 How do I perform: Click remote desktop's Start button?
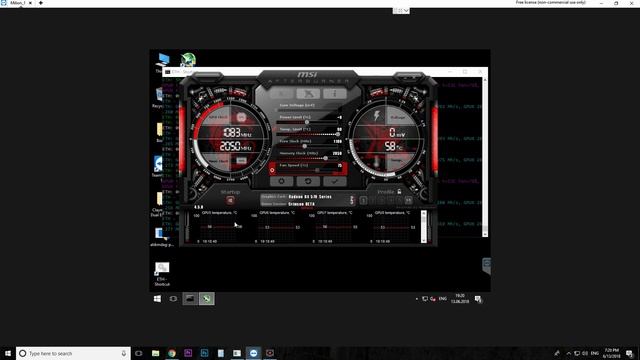(x=157, y=299)
